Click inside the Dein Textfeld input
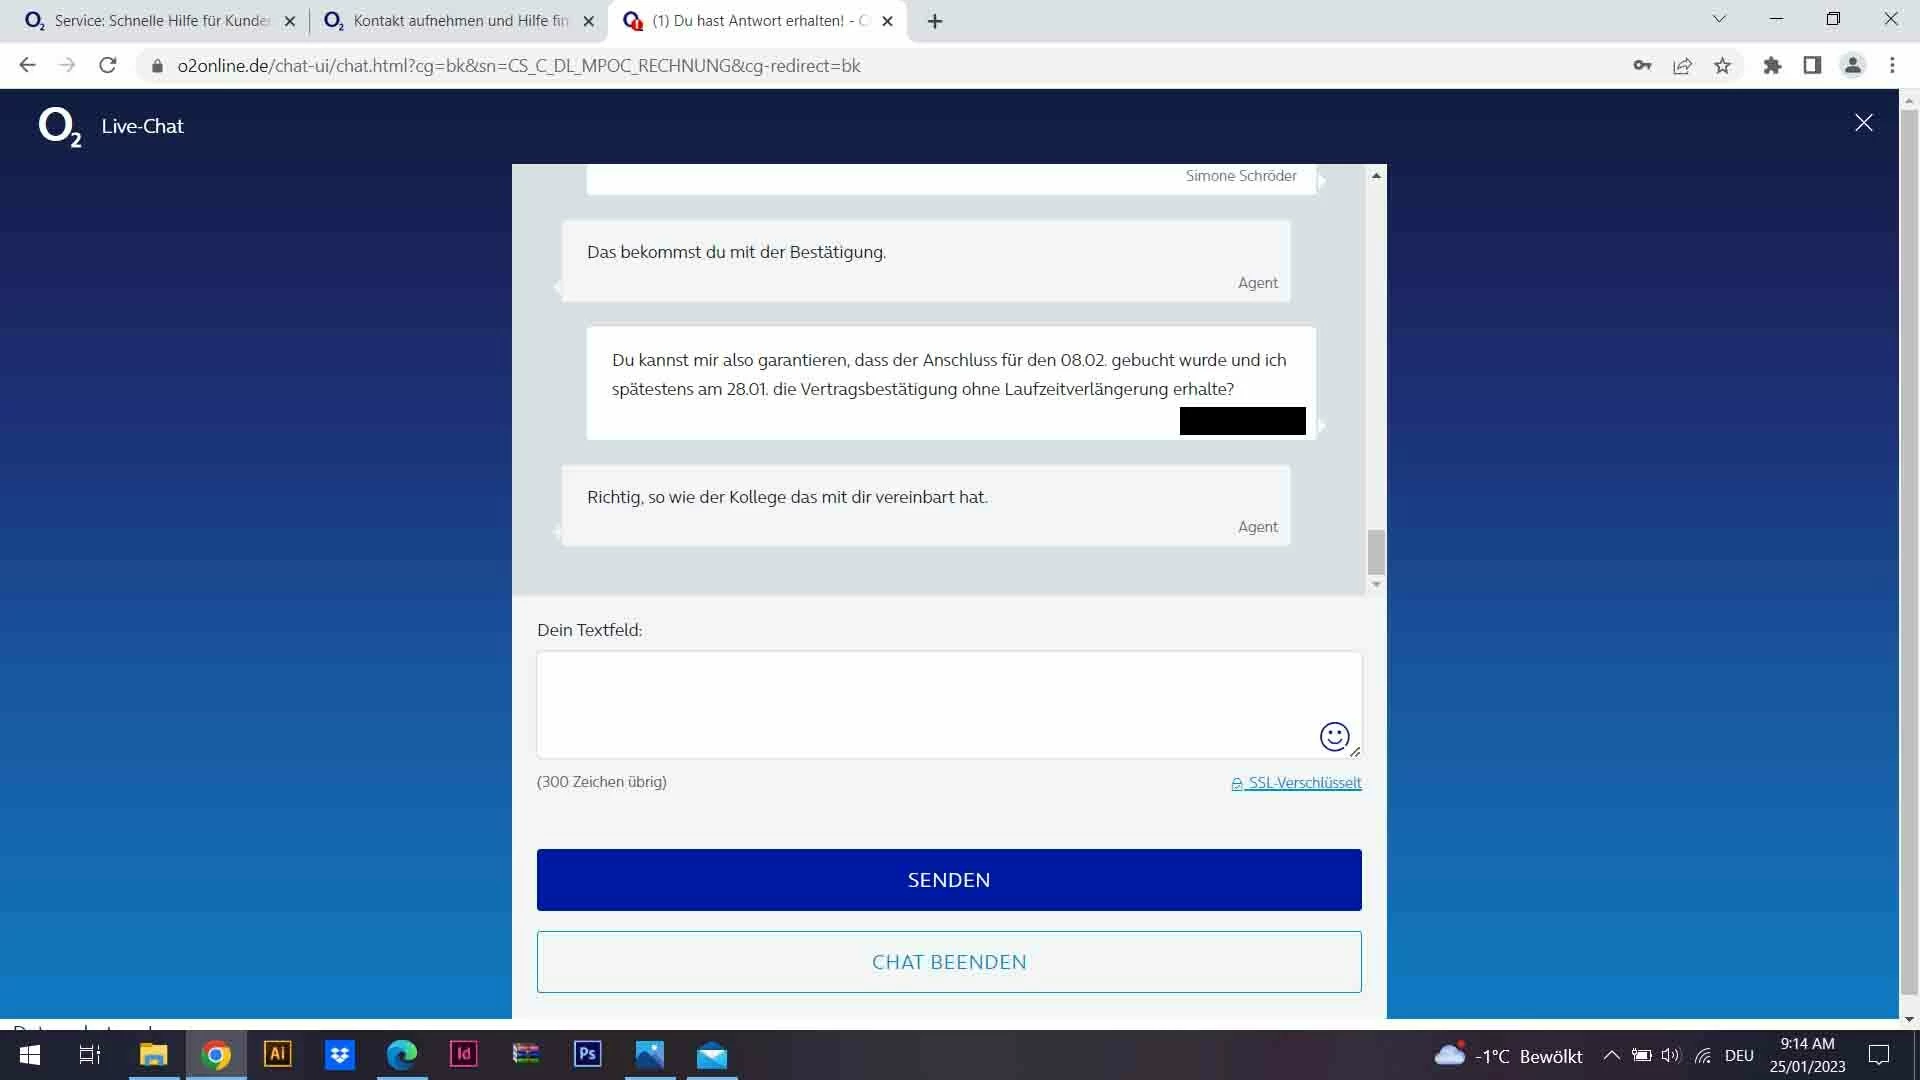The image size is (1920, 1080). [x=920, y=704]
